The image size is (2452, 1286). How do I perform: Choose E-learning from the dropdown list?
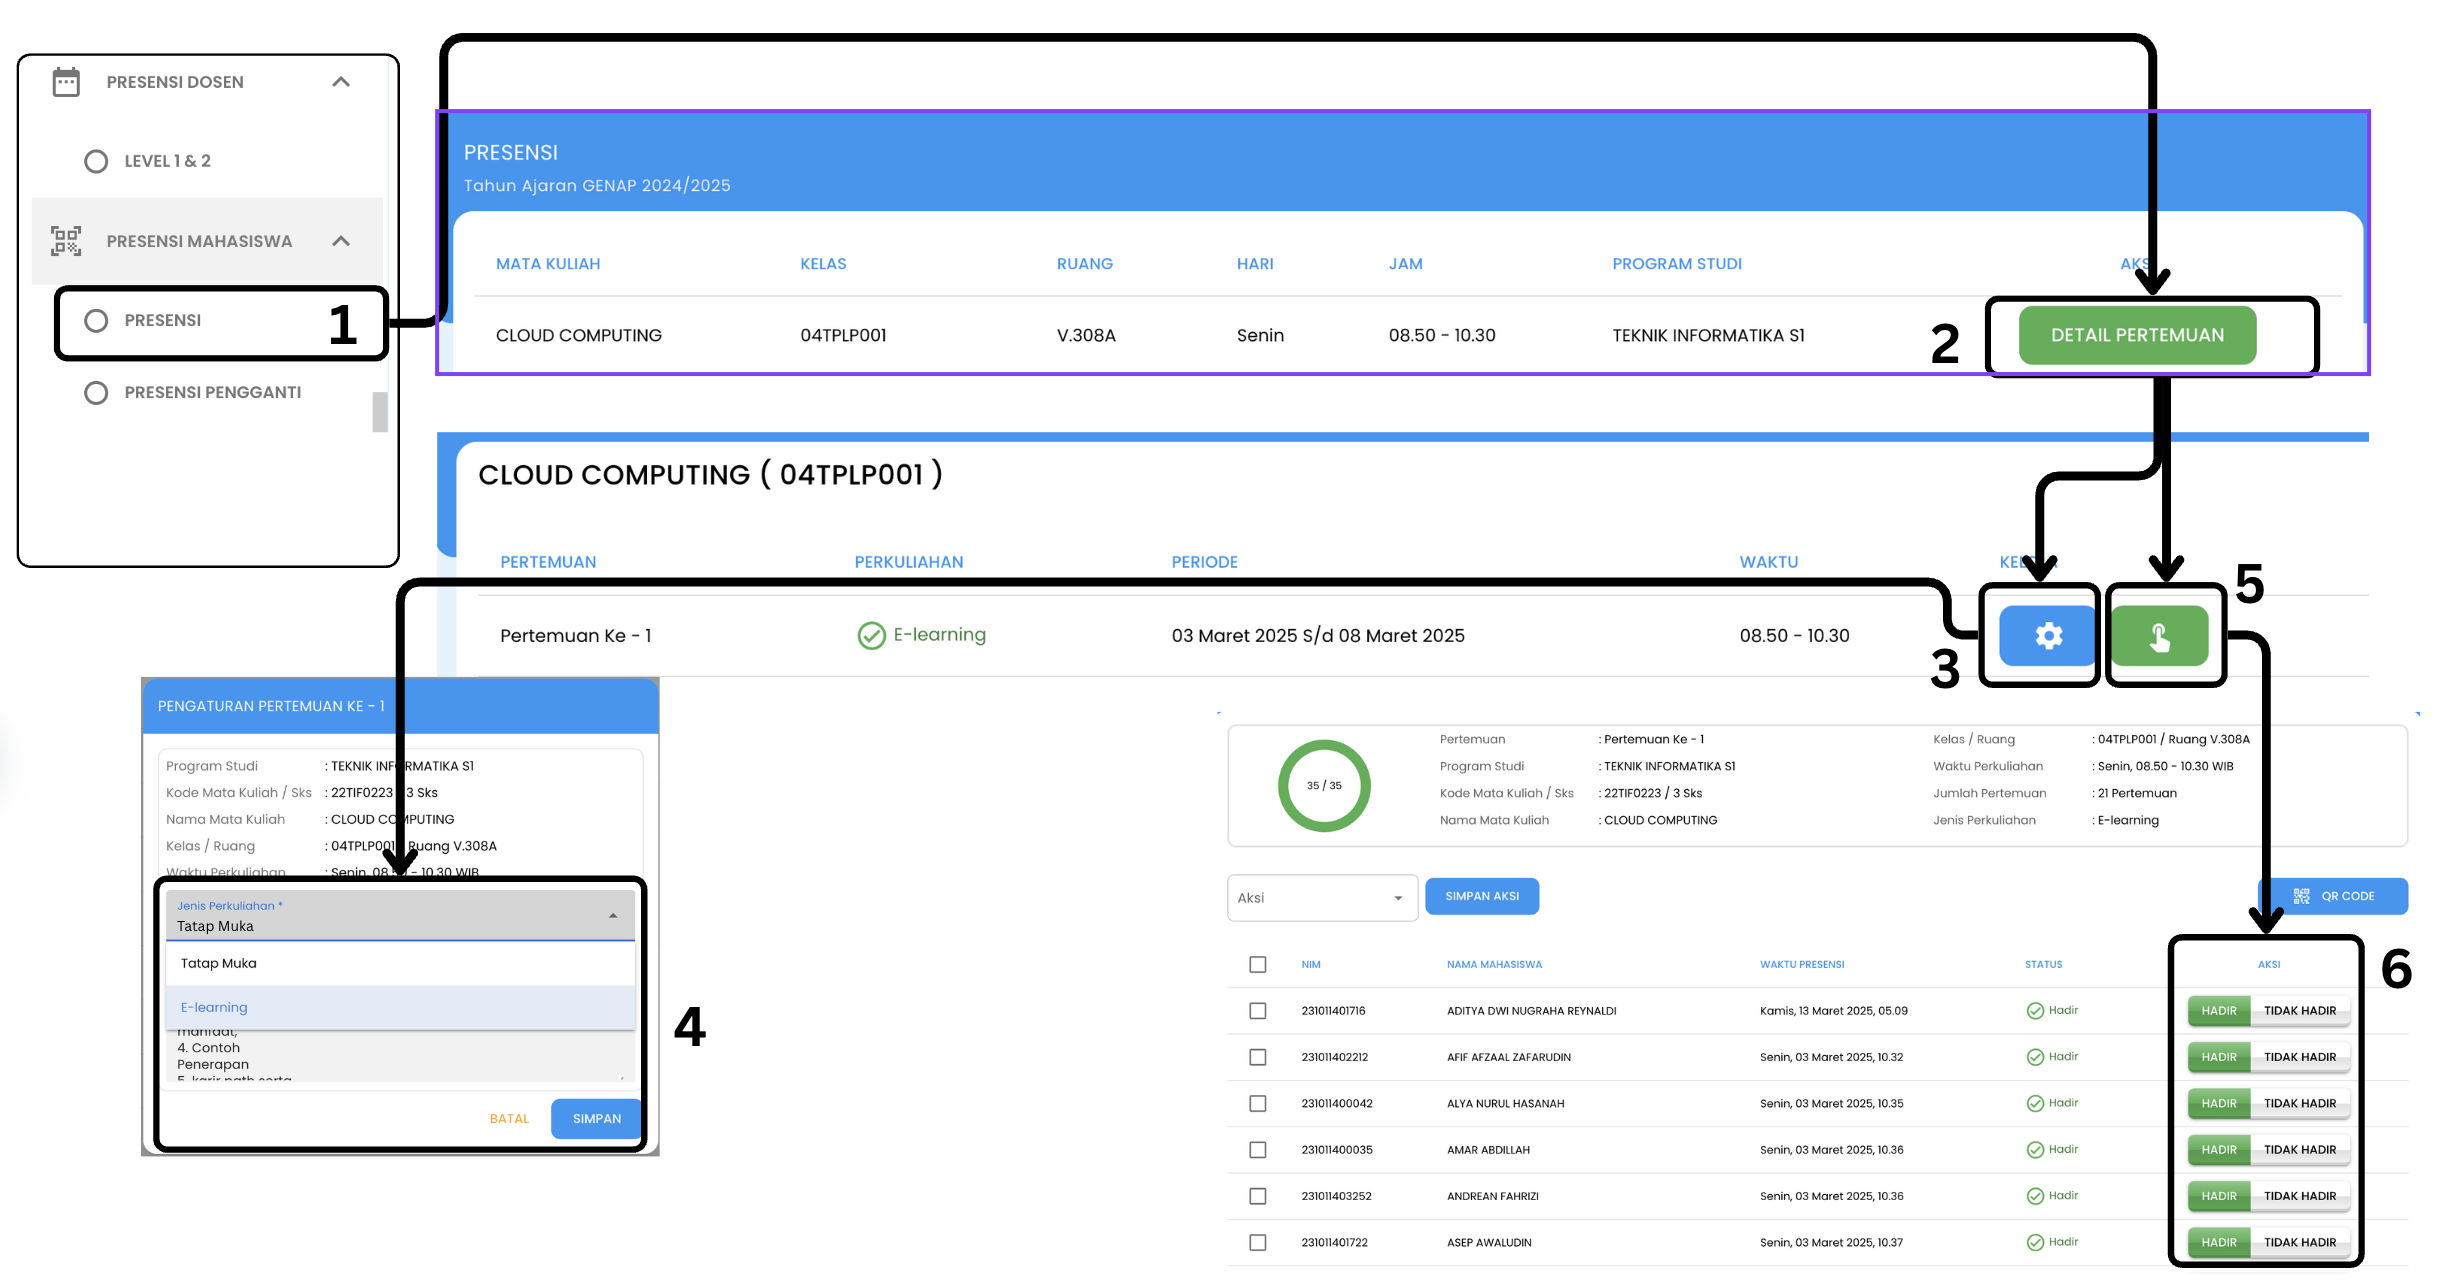(400, 1008)
